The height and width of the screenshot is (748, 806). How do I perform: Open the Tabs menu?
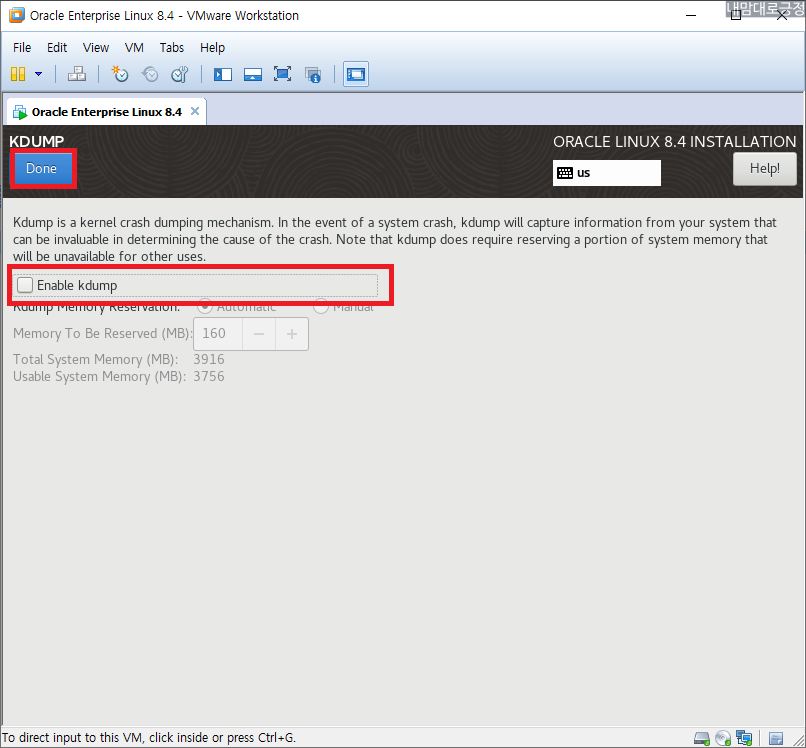pos(172,48)
